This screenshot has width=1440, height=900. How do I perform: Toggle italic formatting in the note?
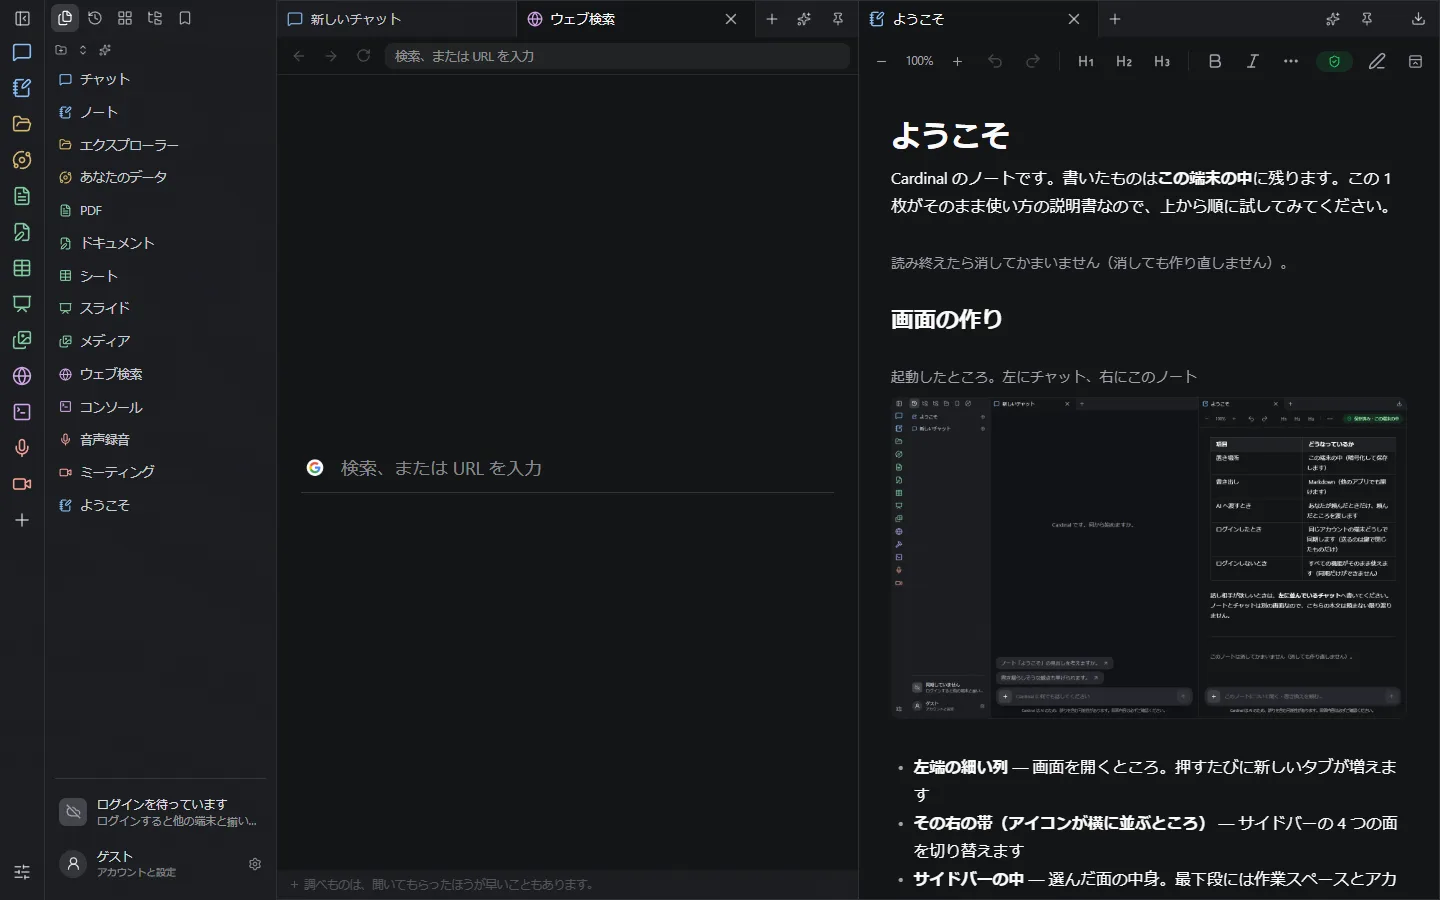click(x=1252, y=61)
